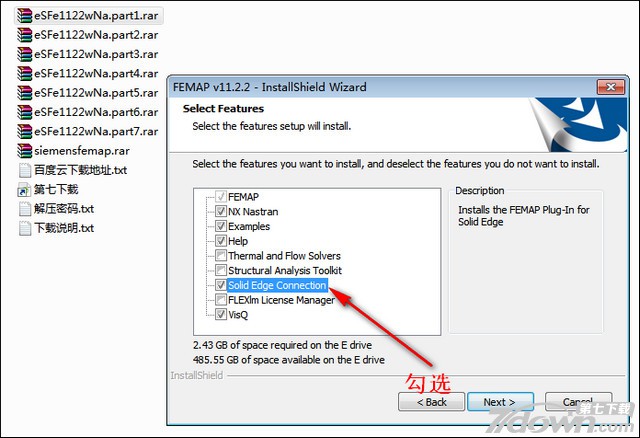Select the eSFe1122wNa.part3.rar file name

(96, 54)
